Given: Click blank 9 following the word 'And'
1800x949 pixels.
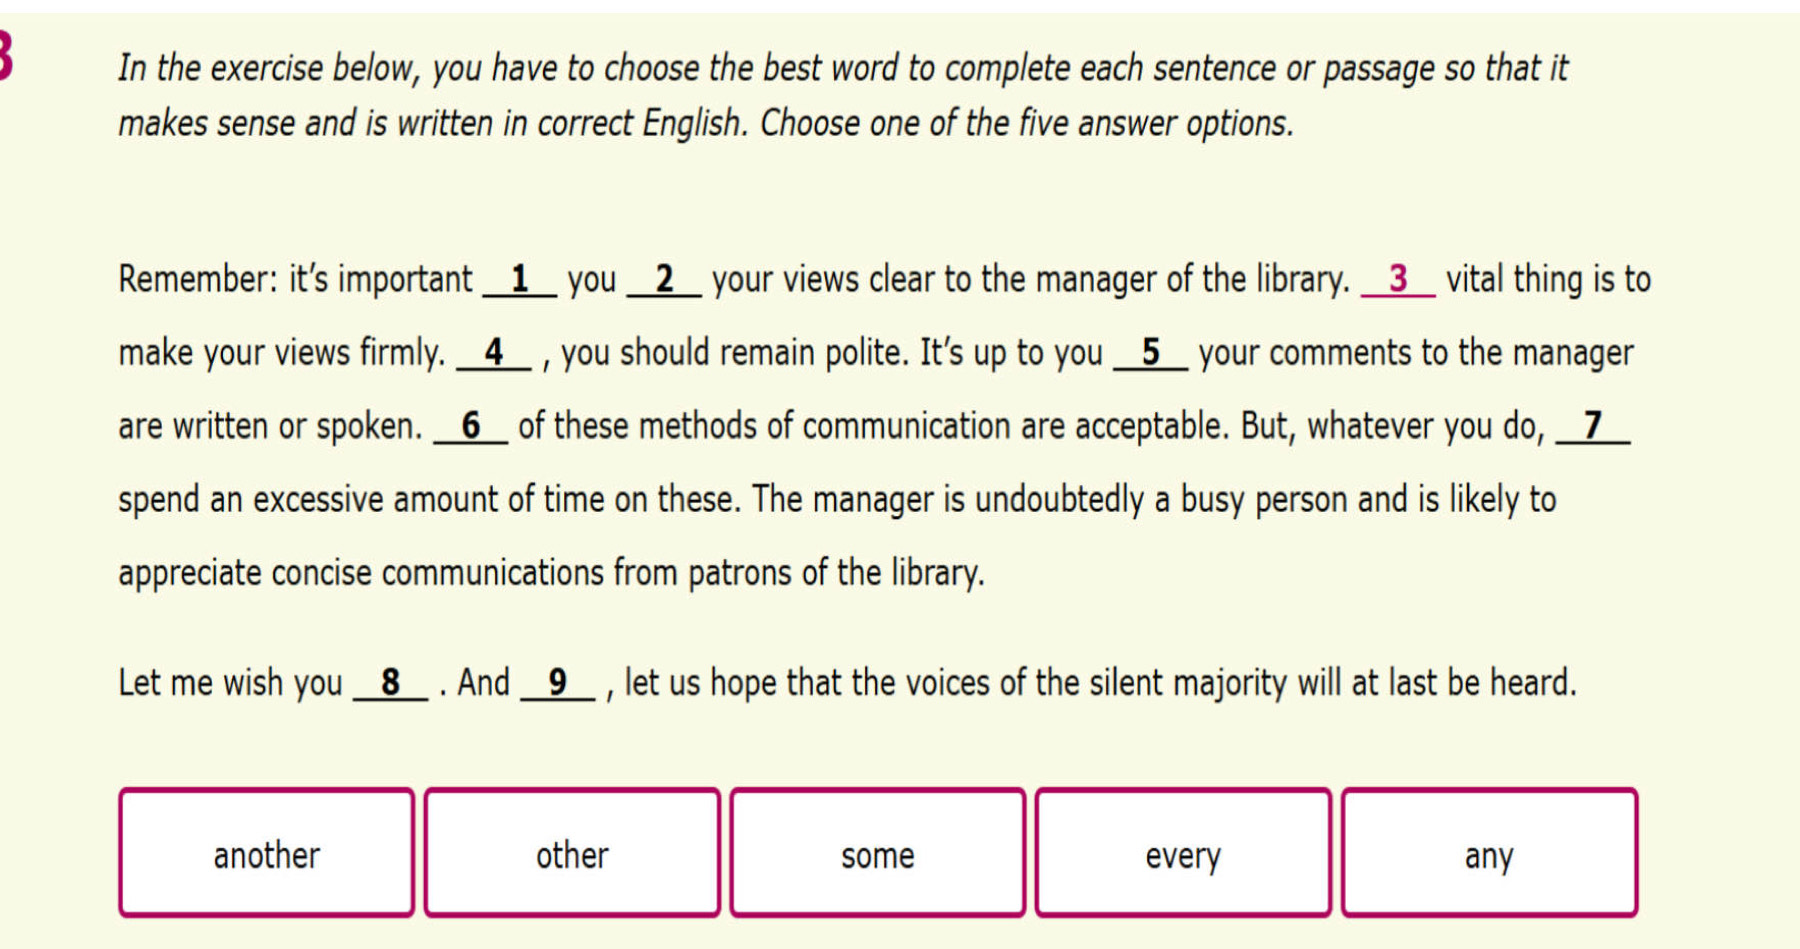Looking at the screenshot, I should point(558,683).
